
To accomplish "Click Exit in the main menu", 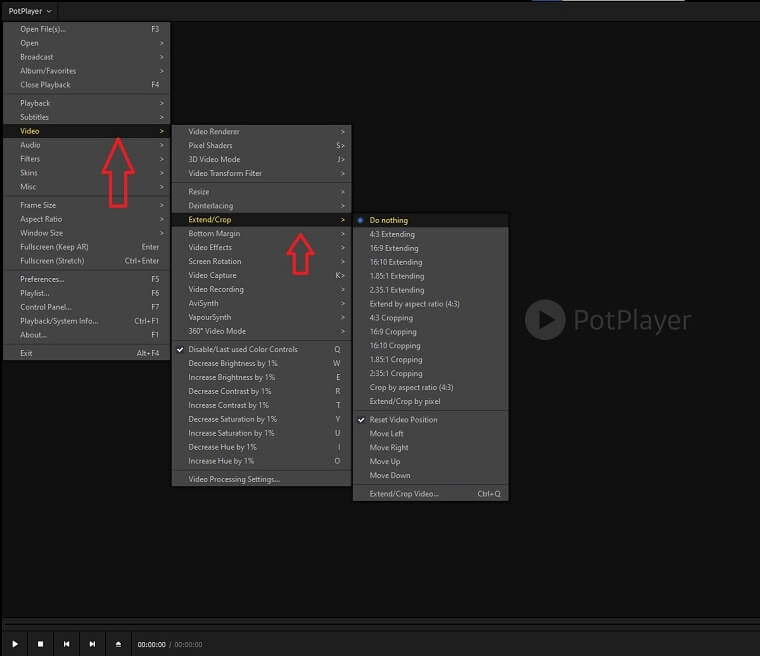I will pos(87,353).
